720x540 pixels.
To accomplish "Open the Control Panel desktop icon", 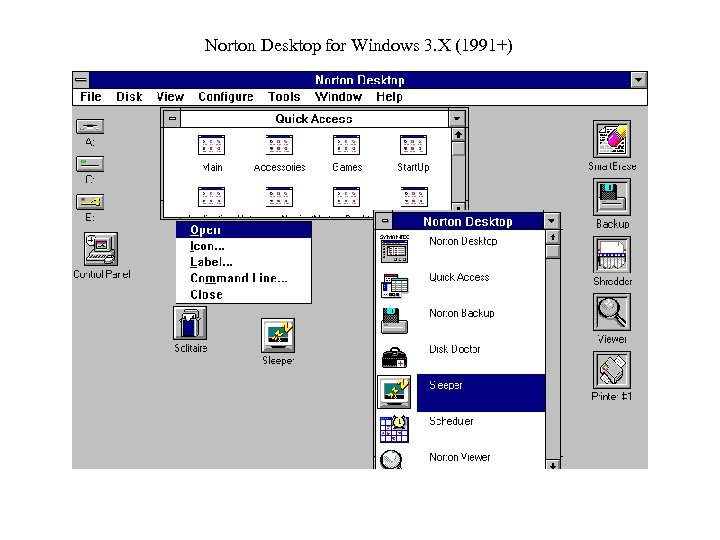I will coord(101,249).
